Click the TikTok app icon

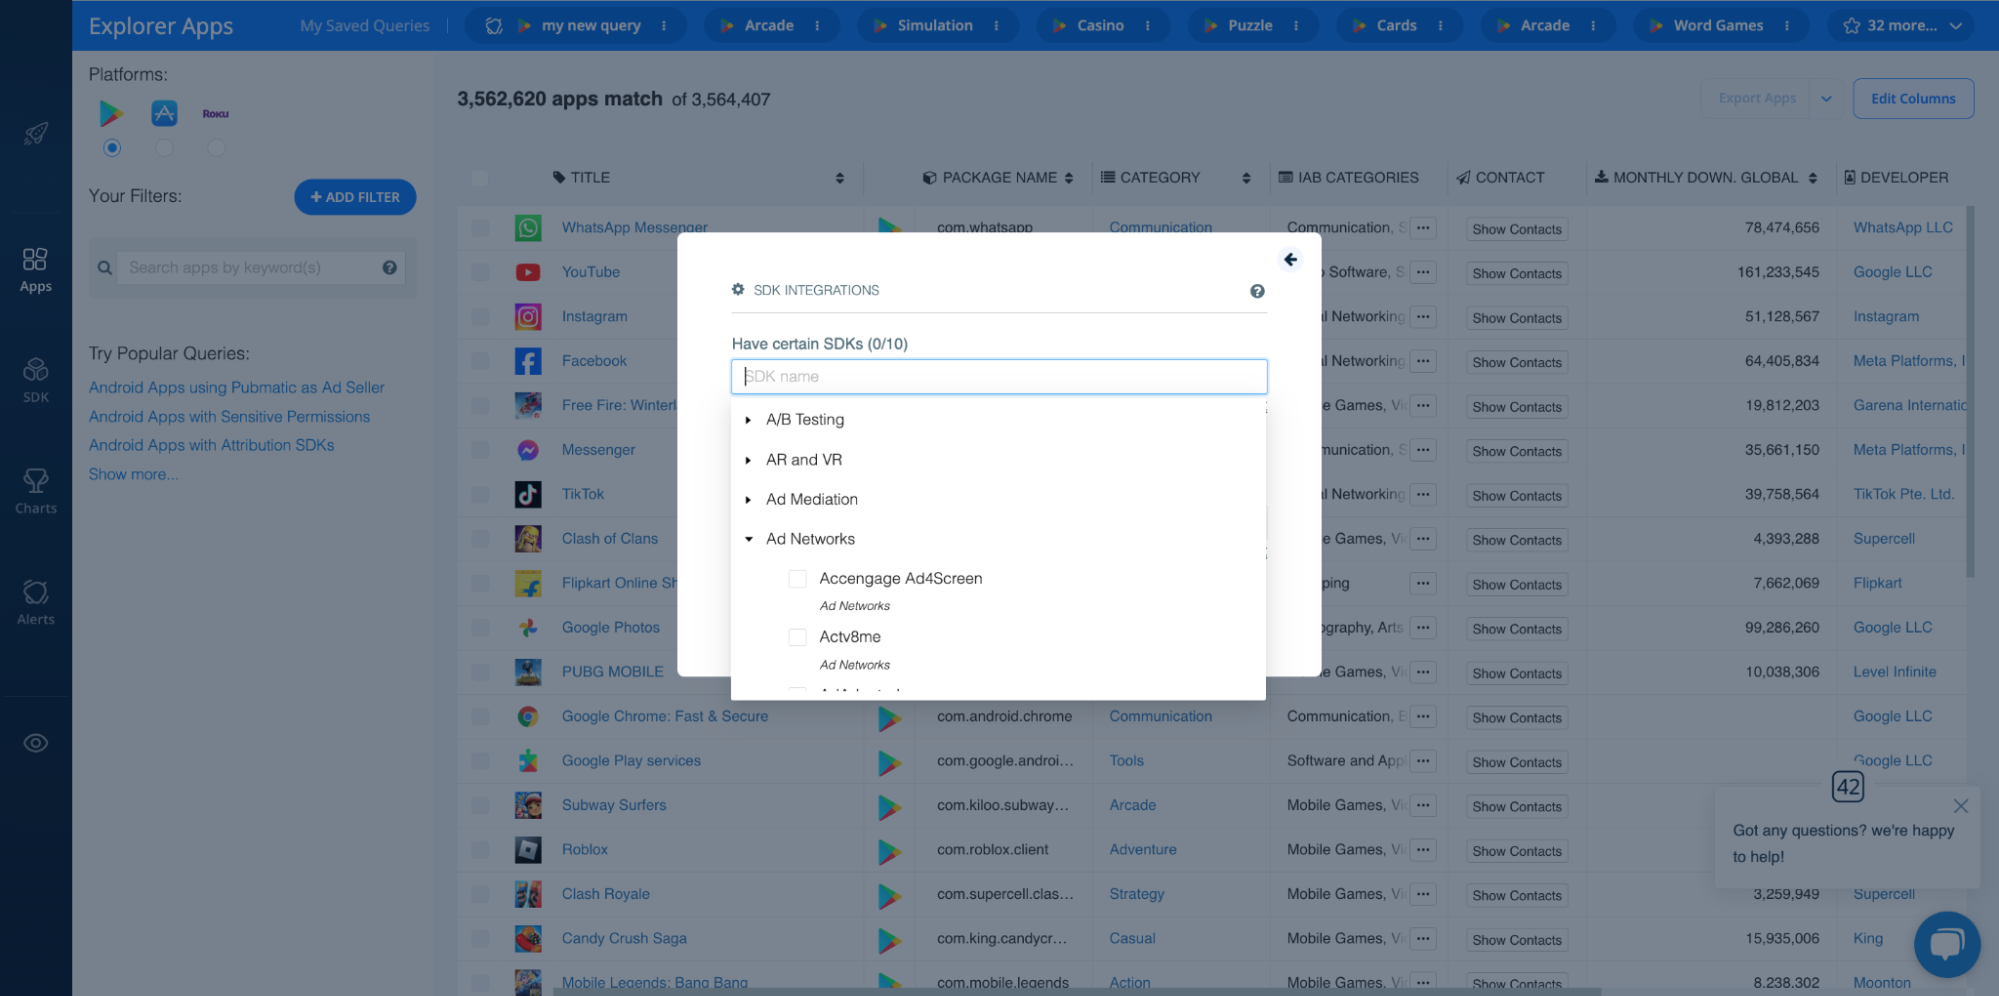(528, 494)
